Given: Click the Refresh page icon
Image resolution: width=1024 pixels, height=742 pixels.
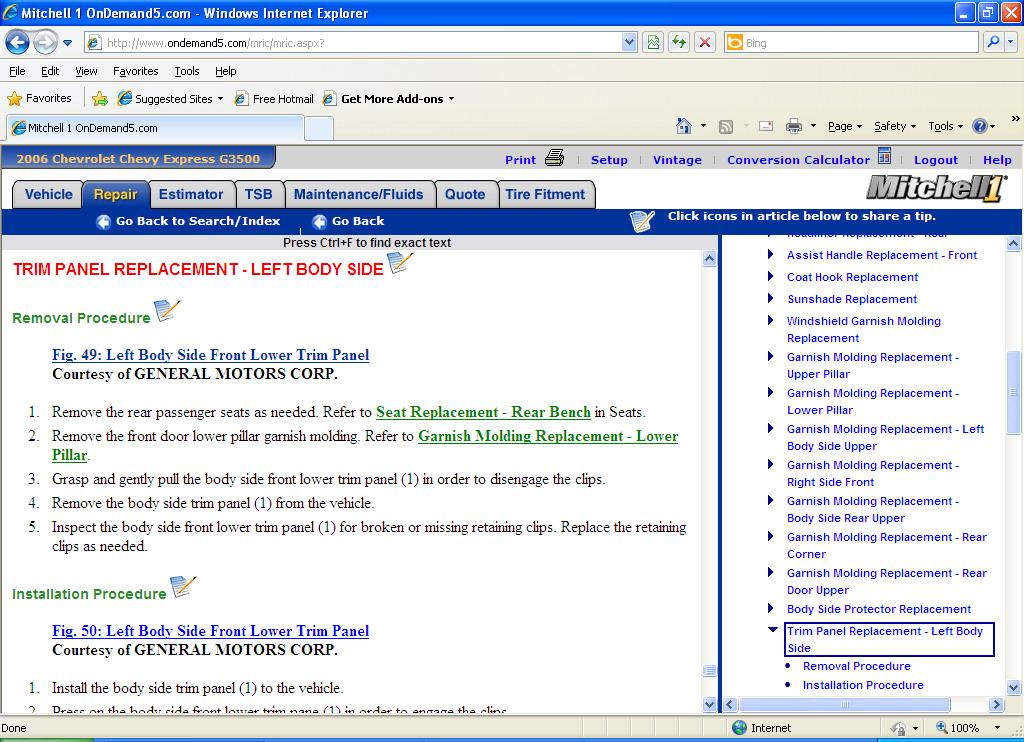Looking at the screenshot, I should [679, 42].
